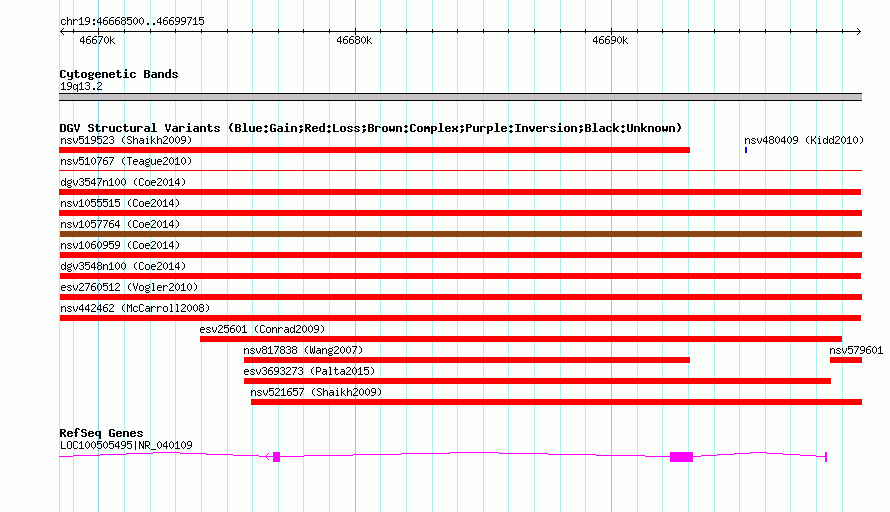Image resolution: width=890 pixels, height=512 pixels.
Task: Click the nsv442462 (McCarroll2008) label
Action: pos(135,308)
